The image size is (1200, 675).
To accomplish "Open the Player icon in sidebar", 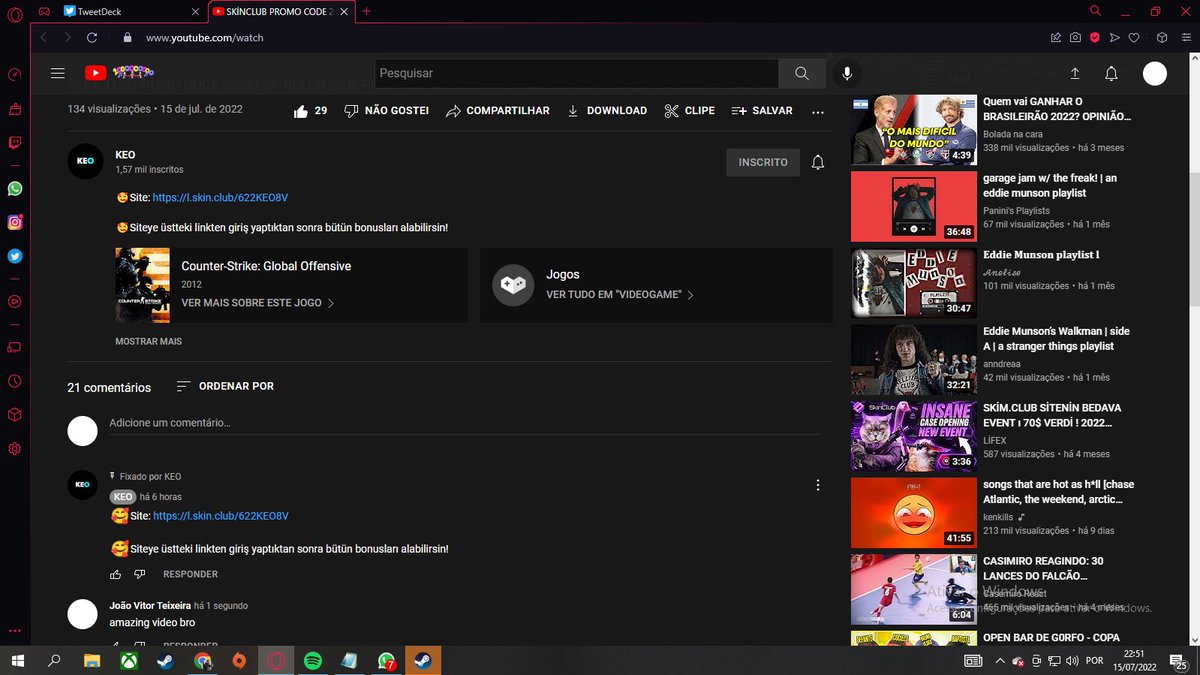I will pyautogui.click(x=14, y=301).
